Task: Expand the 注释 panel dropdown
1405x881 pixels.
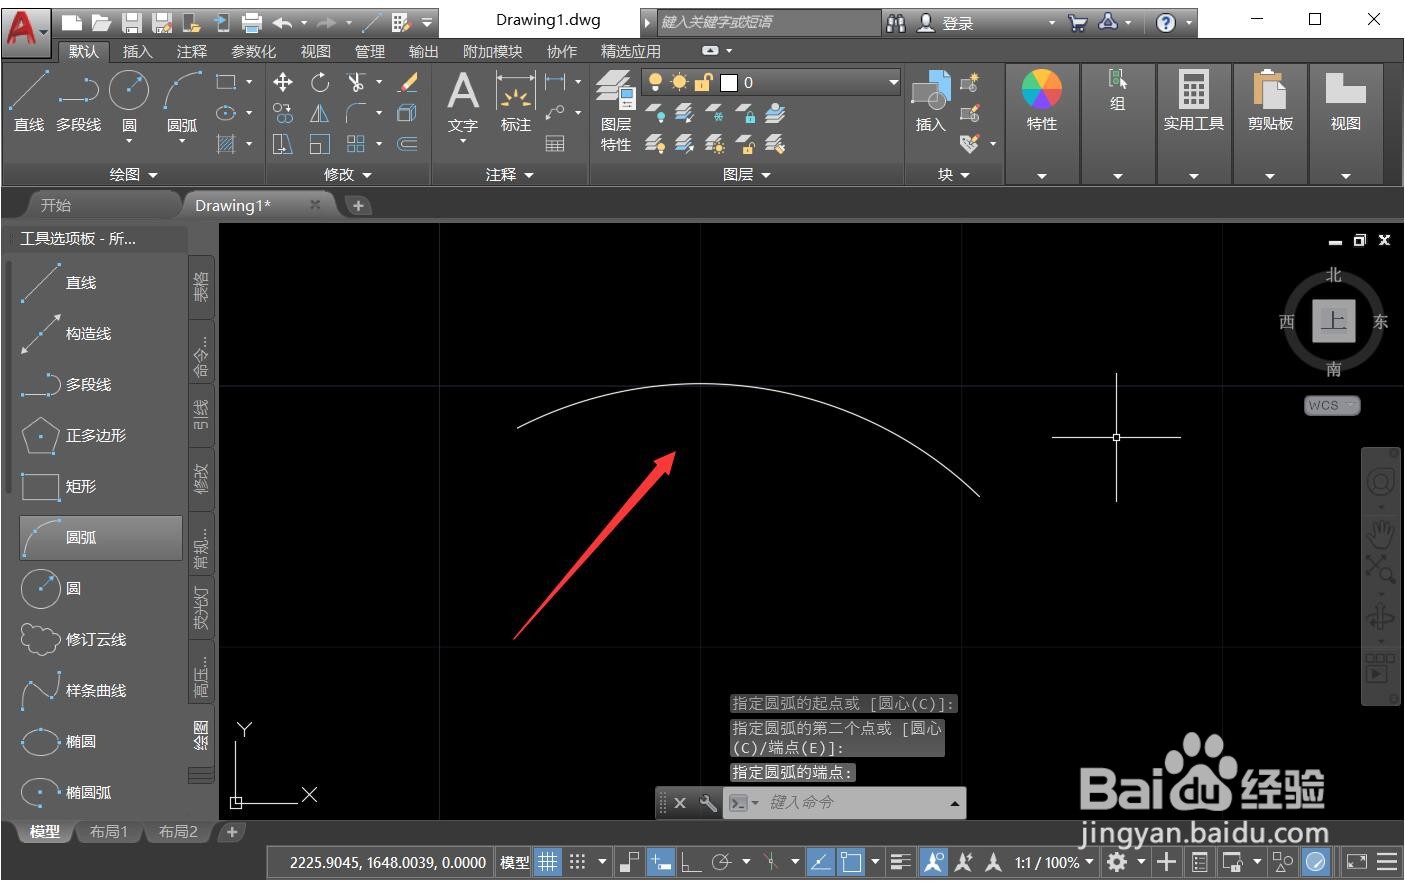Action: [x=509, y=174]
